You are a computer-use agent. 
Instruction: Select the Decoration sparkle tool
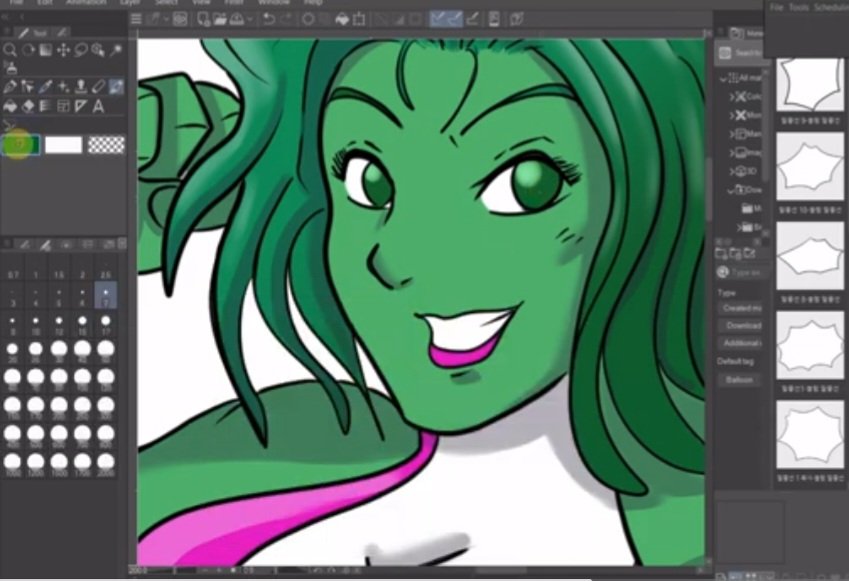click(63, 87)
